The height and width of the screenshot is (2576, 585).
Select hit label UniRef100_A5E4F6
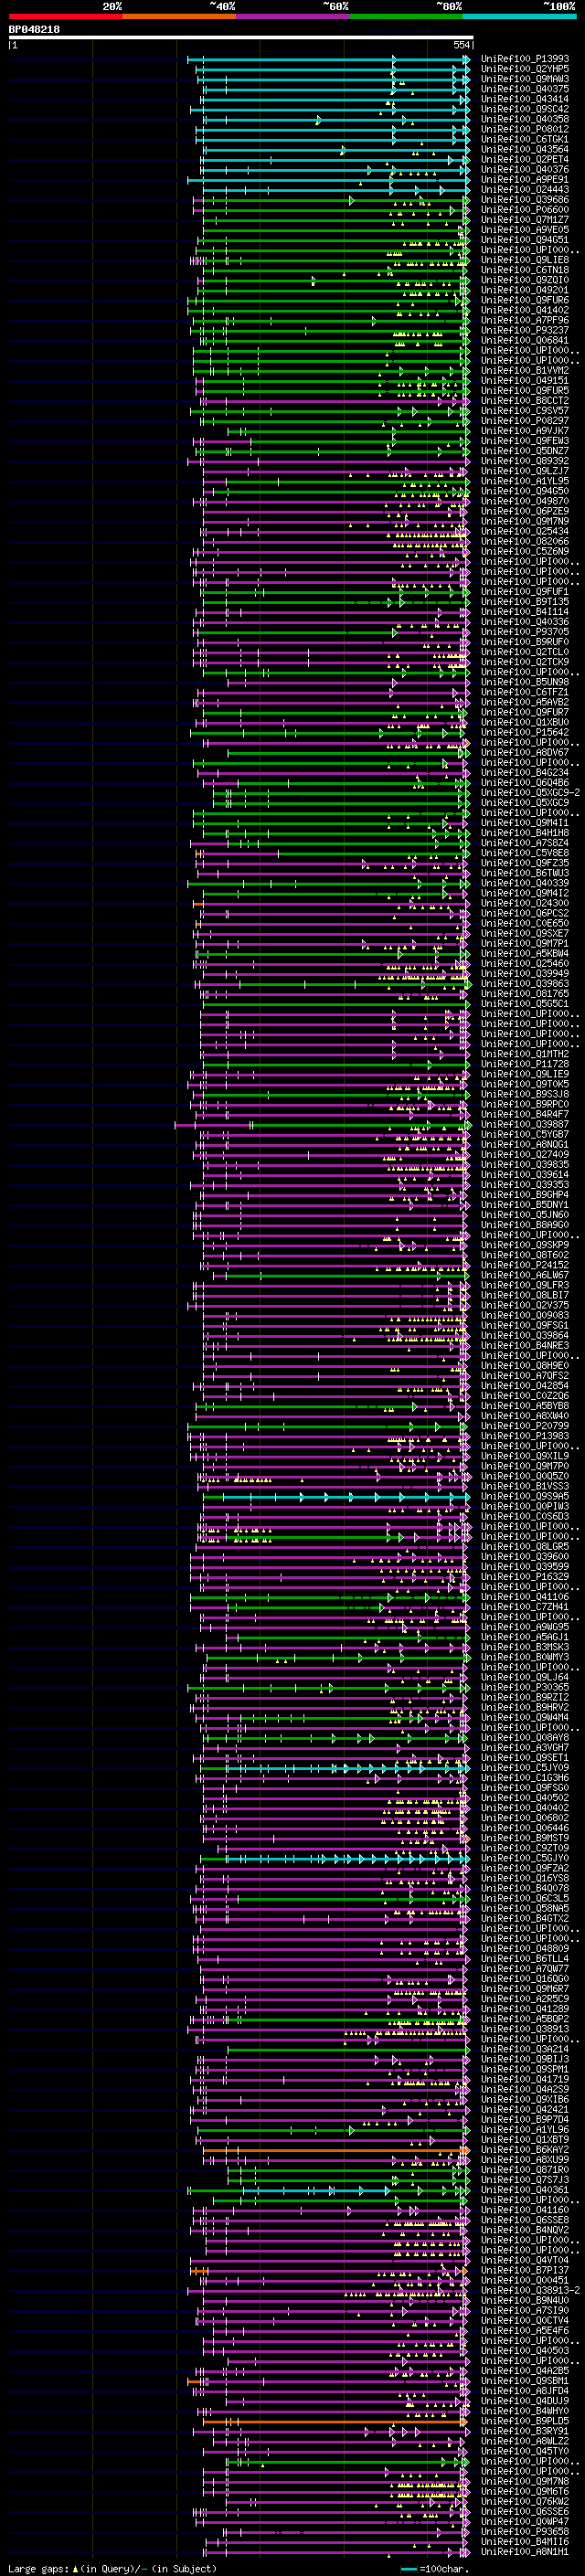coord(525,2330)
